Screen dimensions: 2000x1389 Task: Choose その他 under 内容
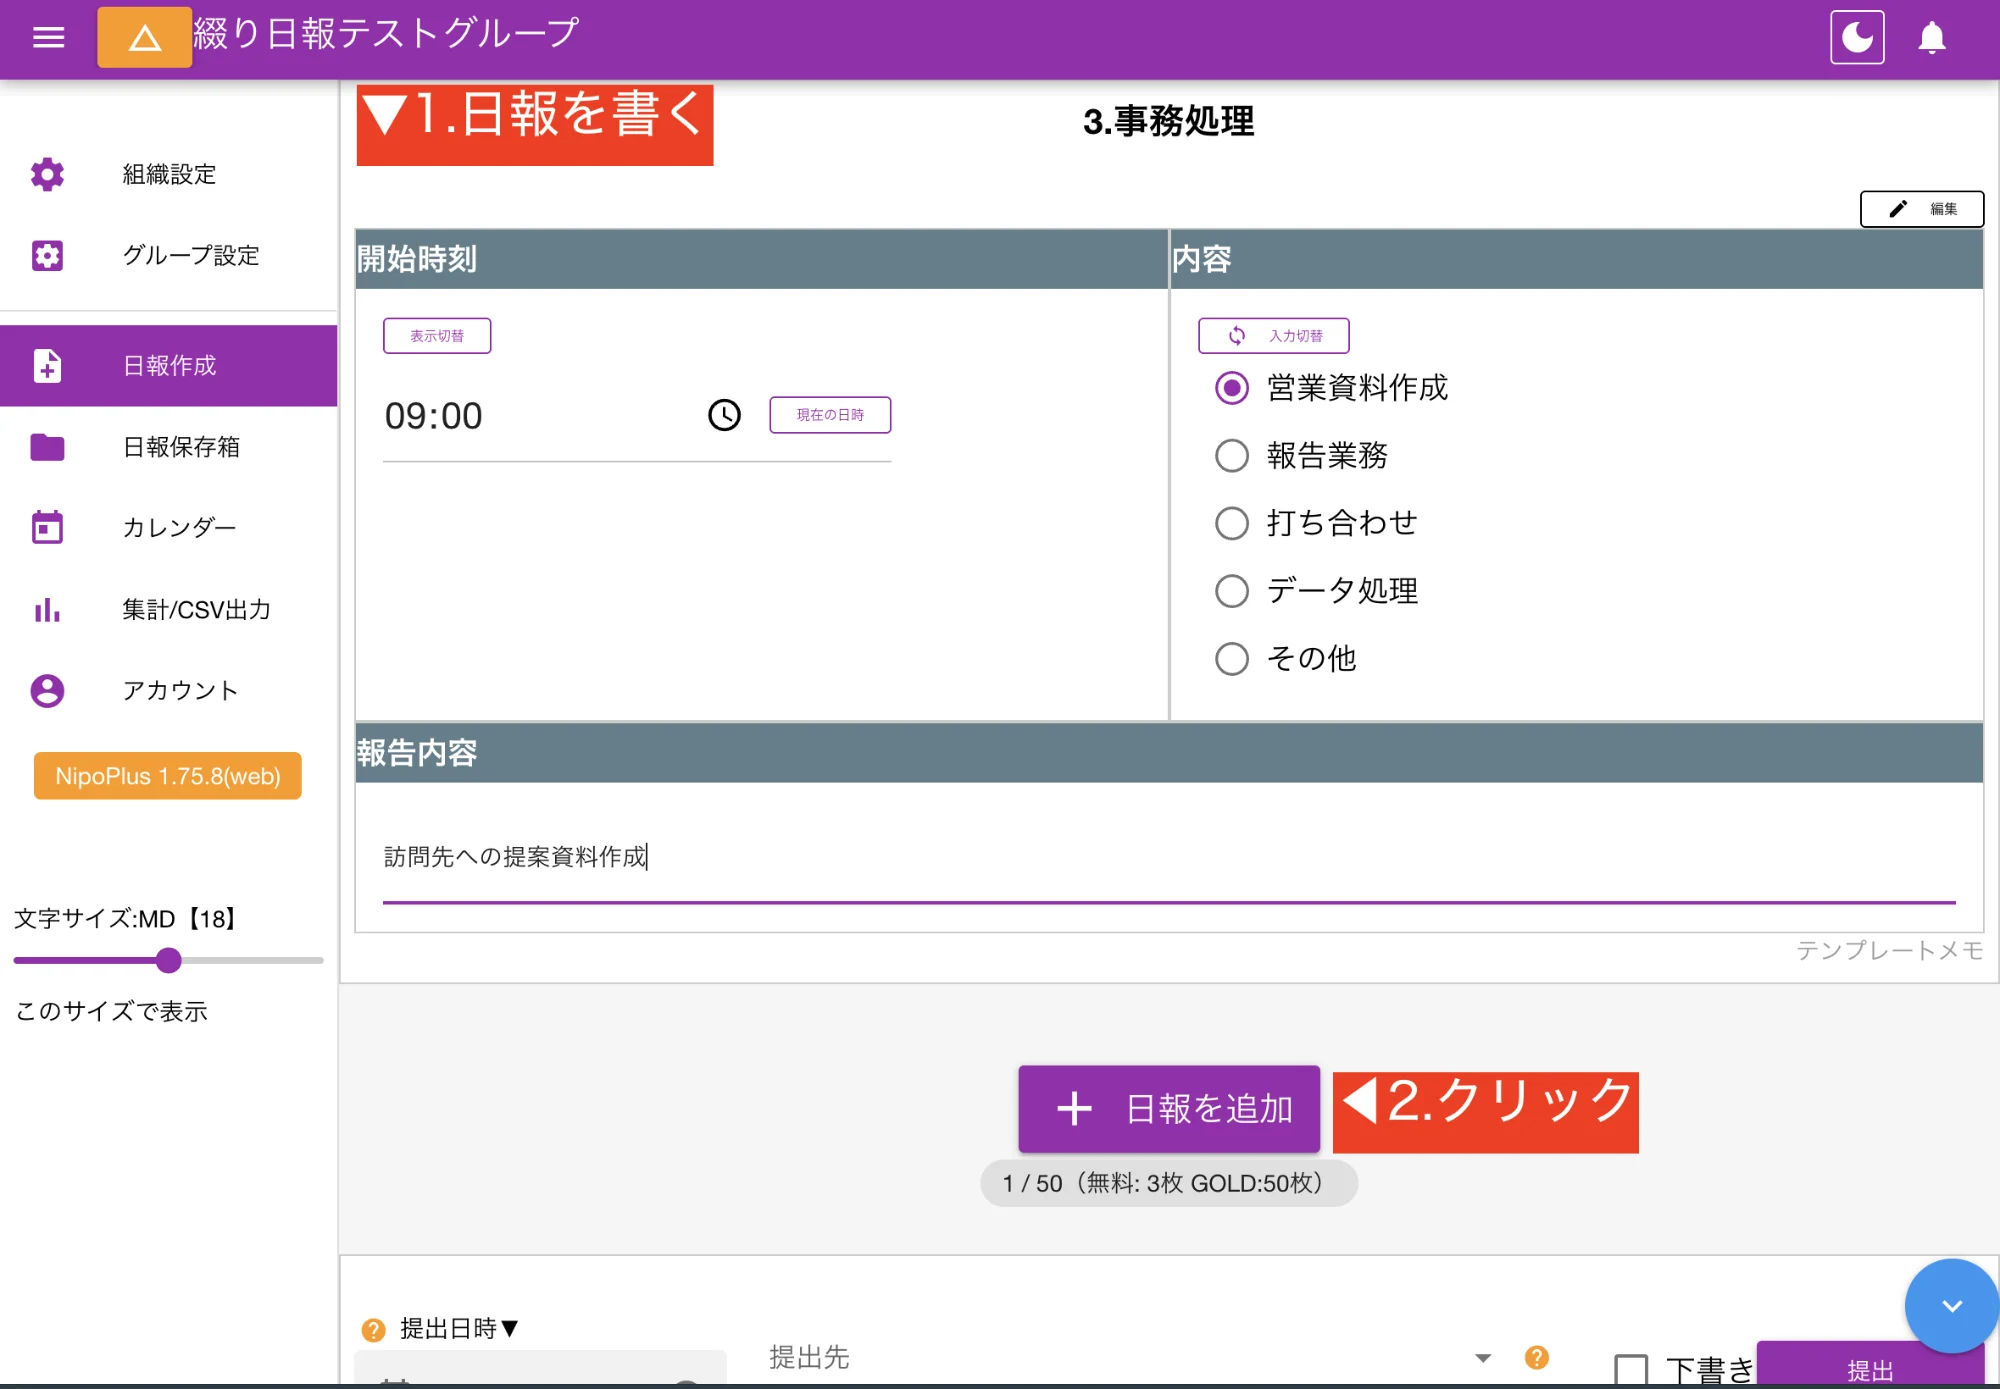point(1232,659)
